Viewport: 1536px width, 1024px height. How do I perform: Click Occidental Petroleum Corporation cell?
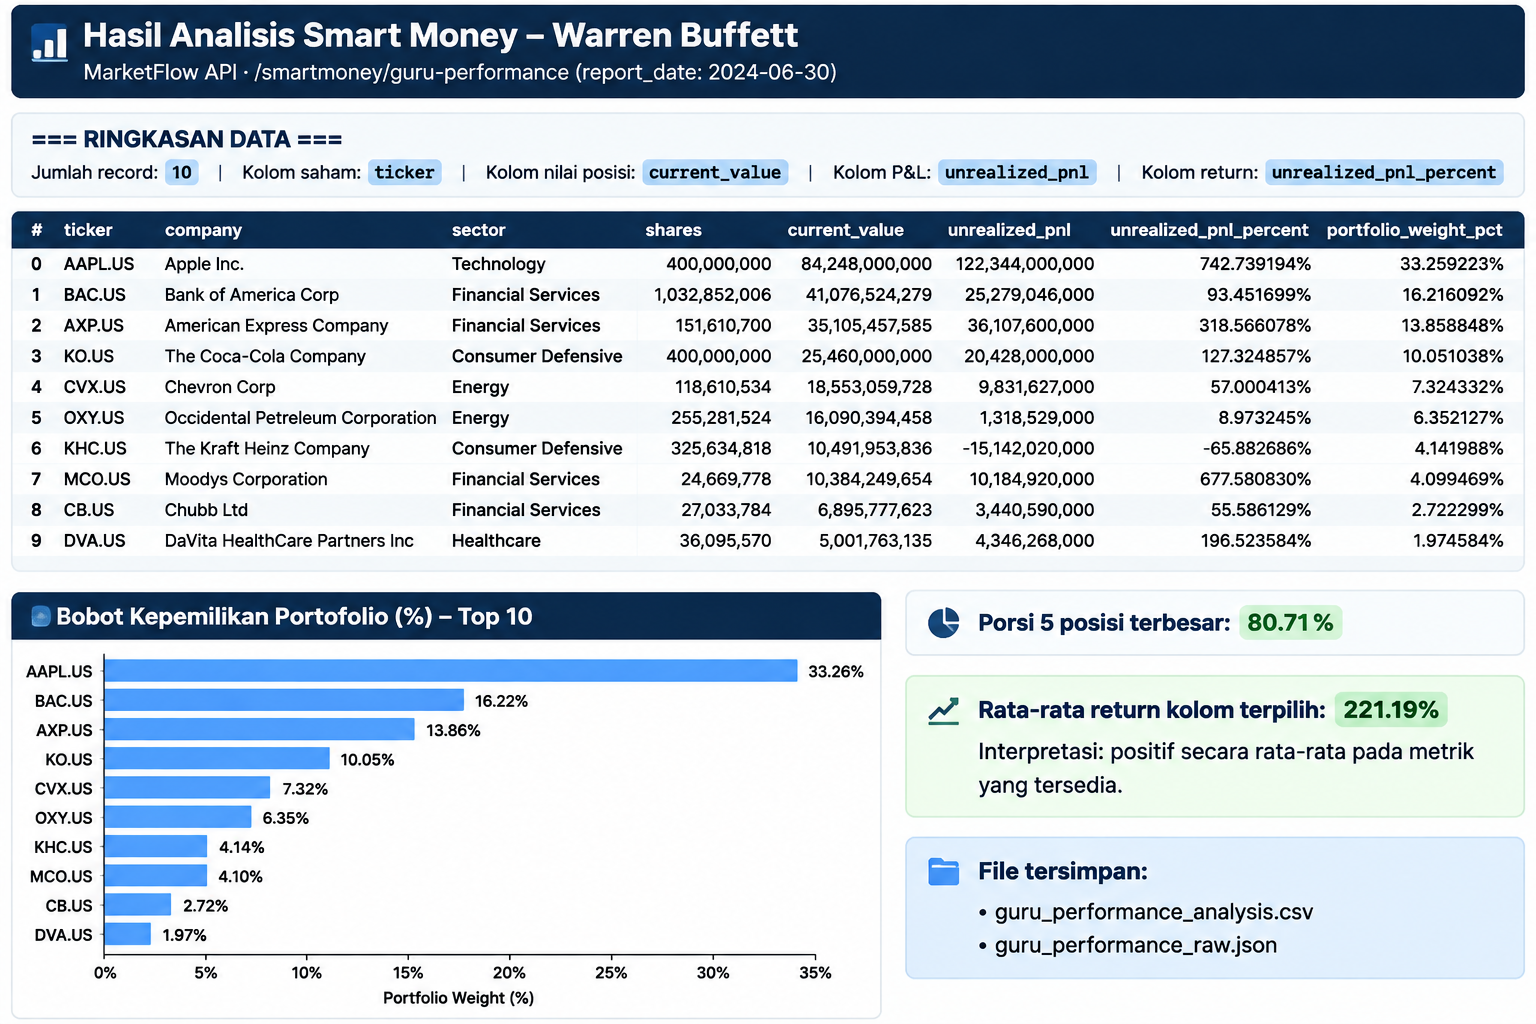point(300,418)
